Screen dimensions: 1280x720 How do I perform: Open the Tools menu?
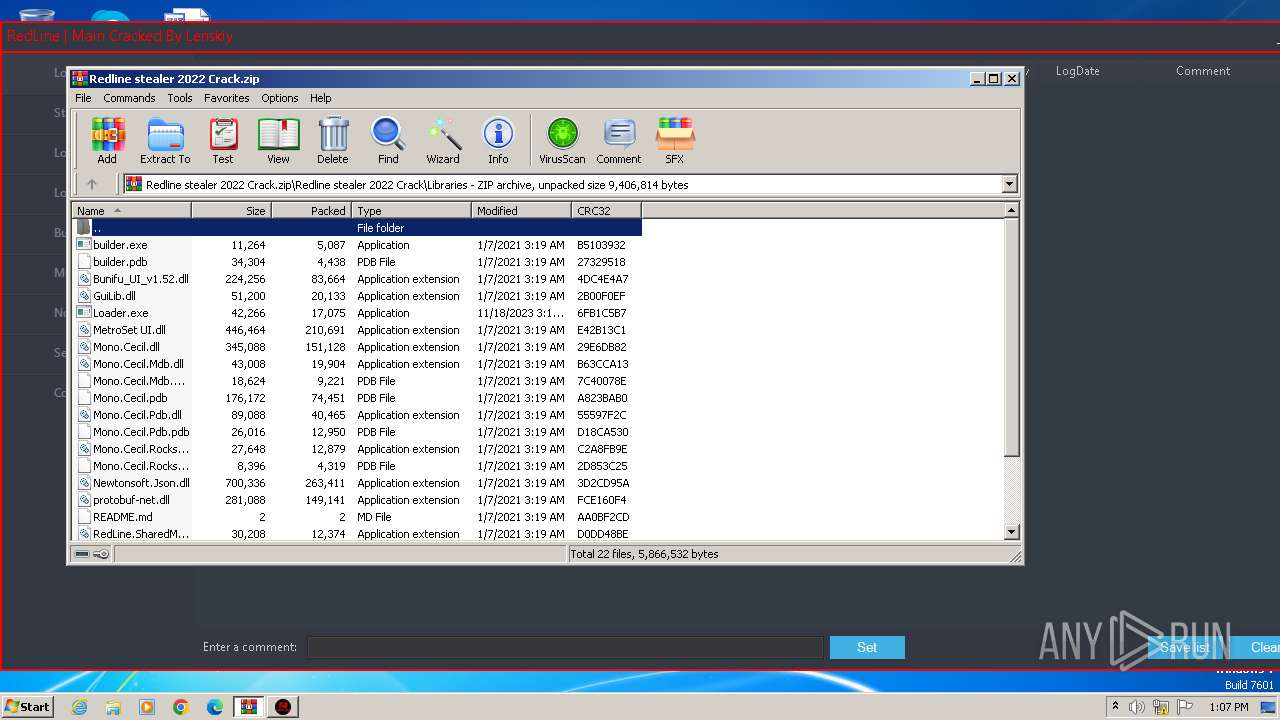[x=180, y=98]
